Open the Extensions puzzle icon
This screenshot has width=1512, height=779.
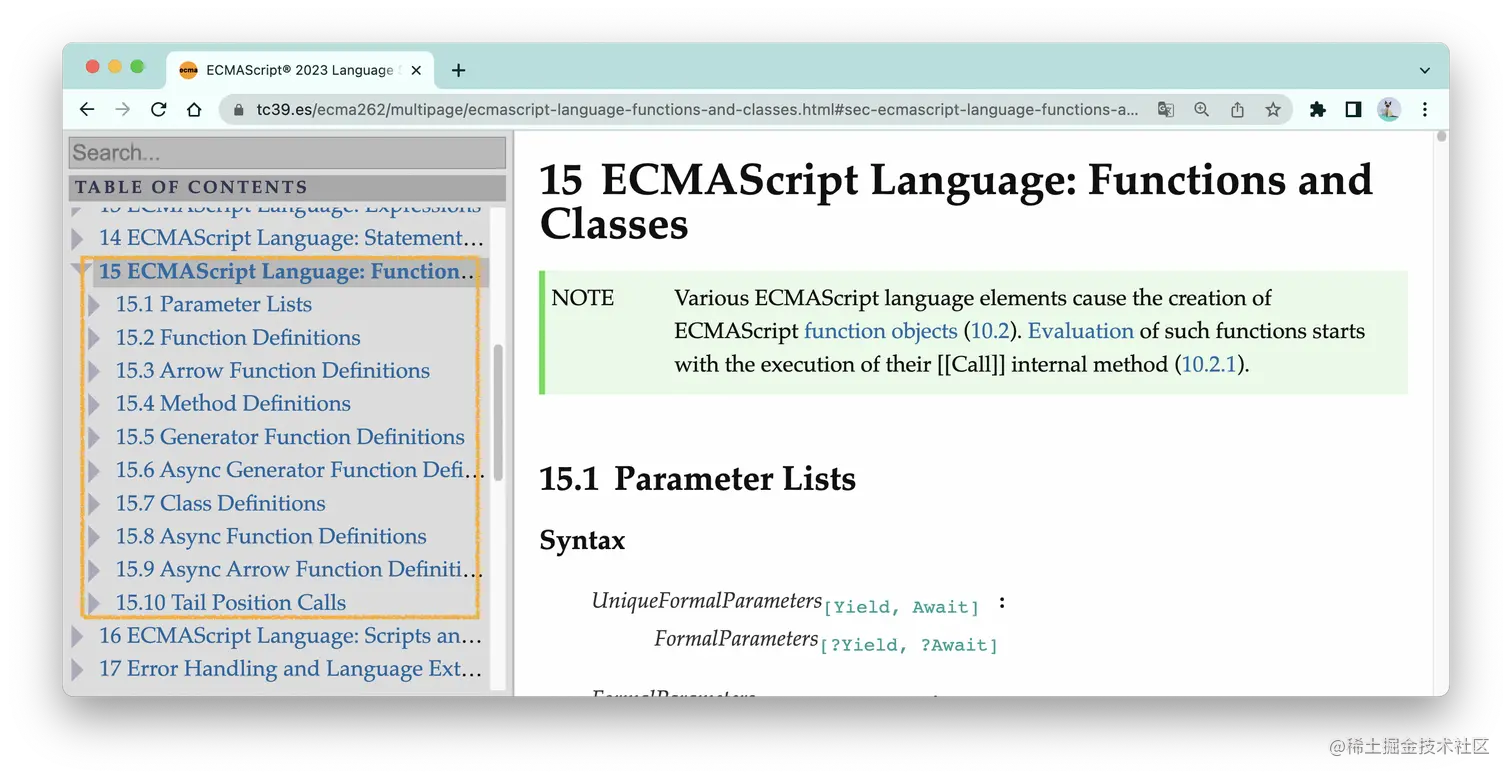pos(1318,110)
